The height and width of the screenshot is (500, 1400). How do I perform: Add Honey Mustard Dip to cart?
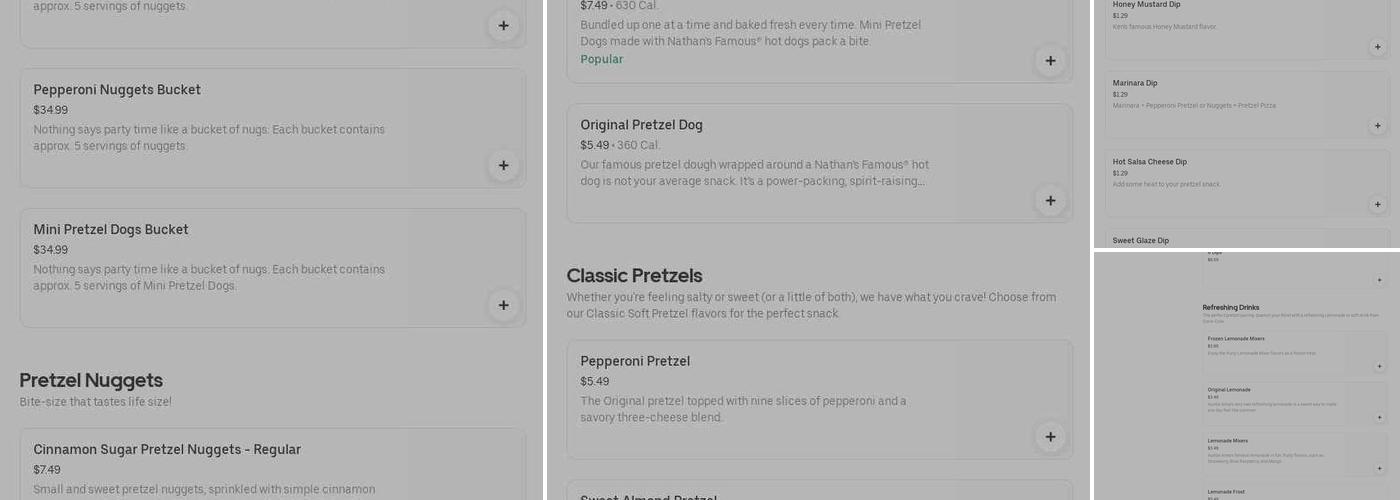1377,47
